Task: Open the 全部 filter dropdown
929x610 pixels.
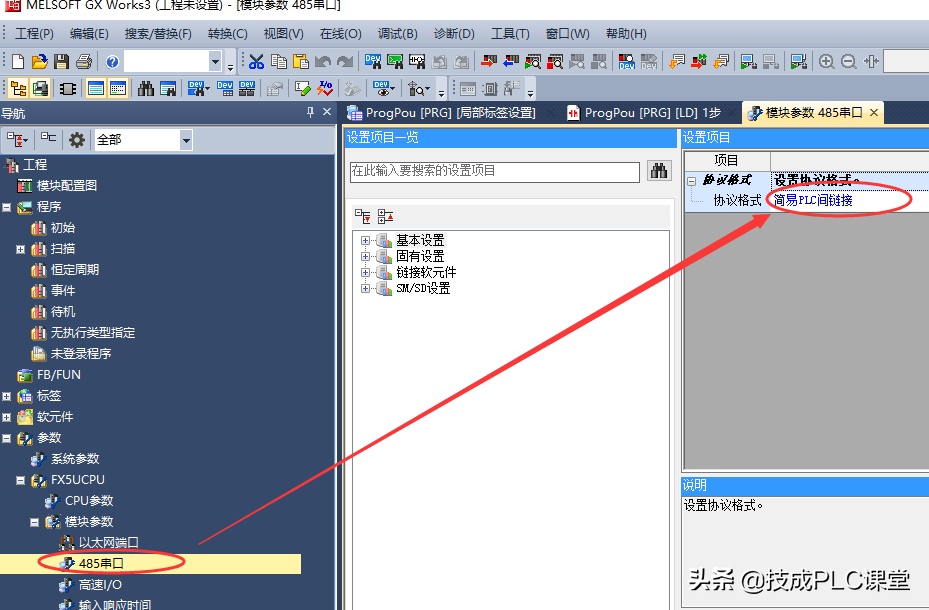Action: click(x=186, y=141)
